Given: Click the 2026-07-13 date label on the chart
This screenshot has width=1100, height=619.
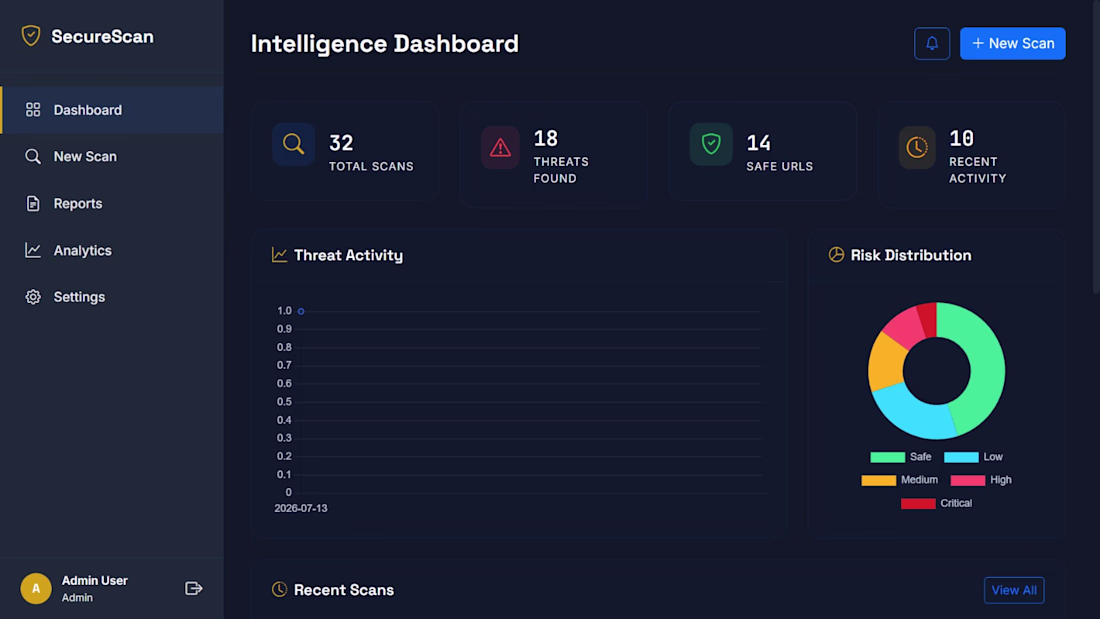Looking at the screenshot, I should point(301,508).
